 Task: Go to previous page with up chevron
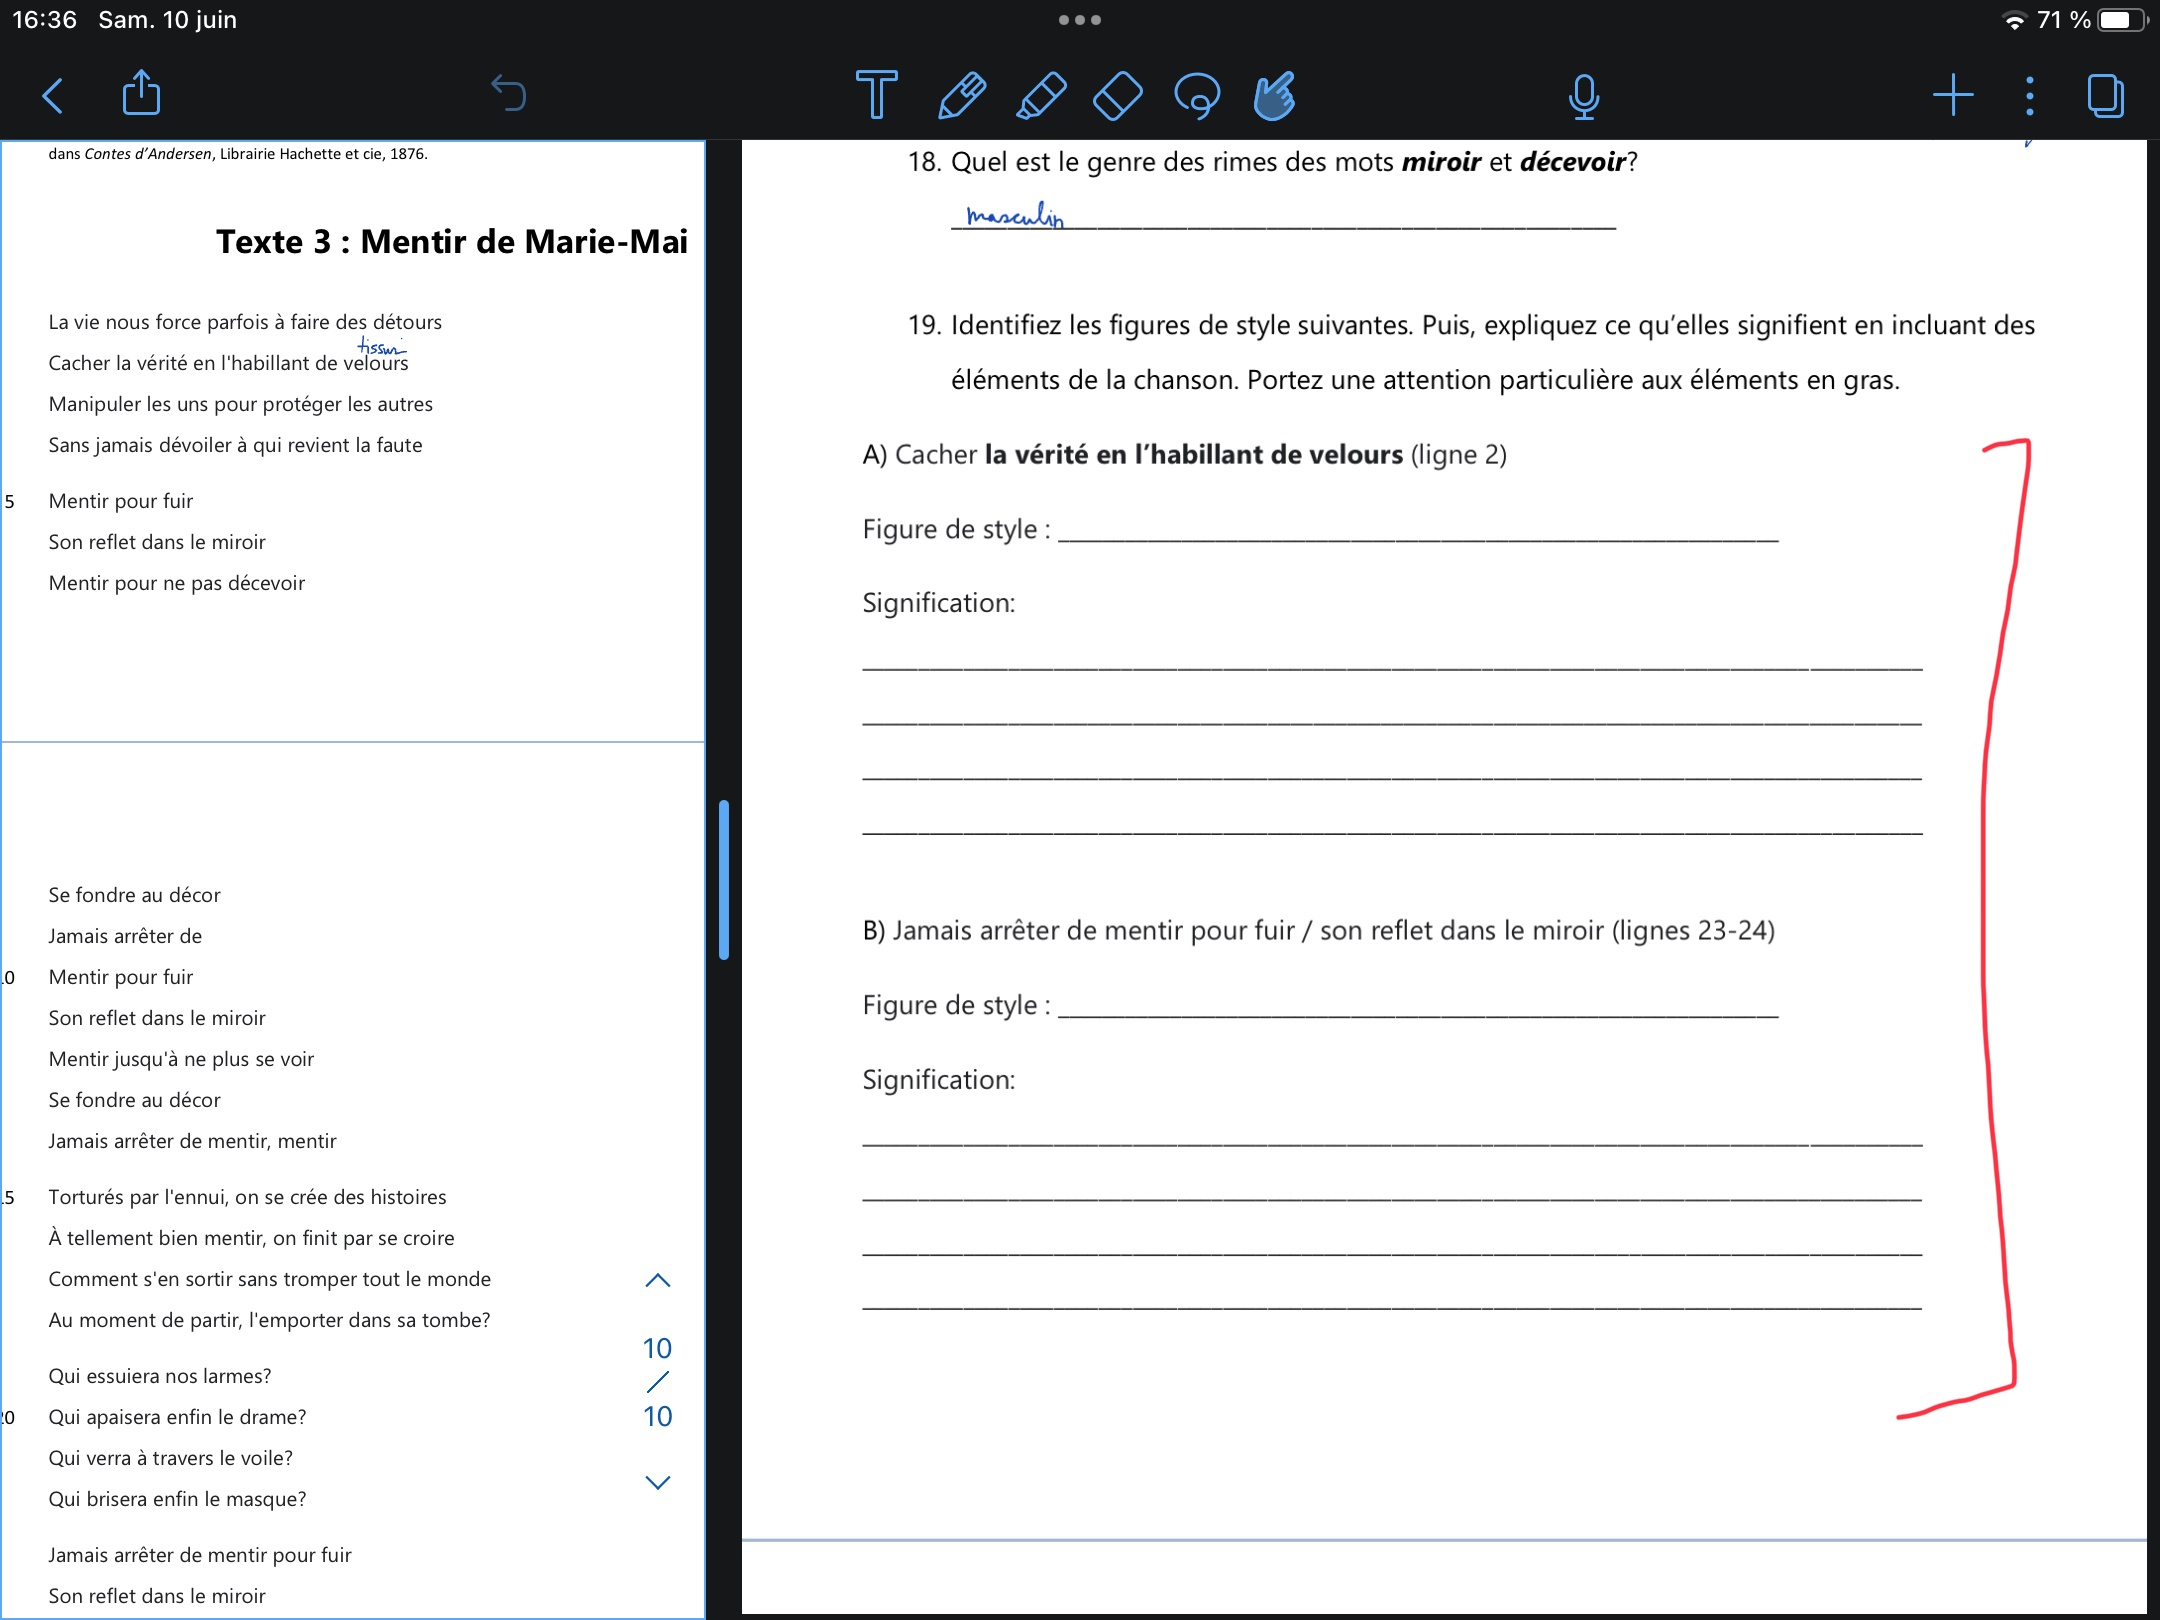[x=657, y=1281]
